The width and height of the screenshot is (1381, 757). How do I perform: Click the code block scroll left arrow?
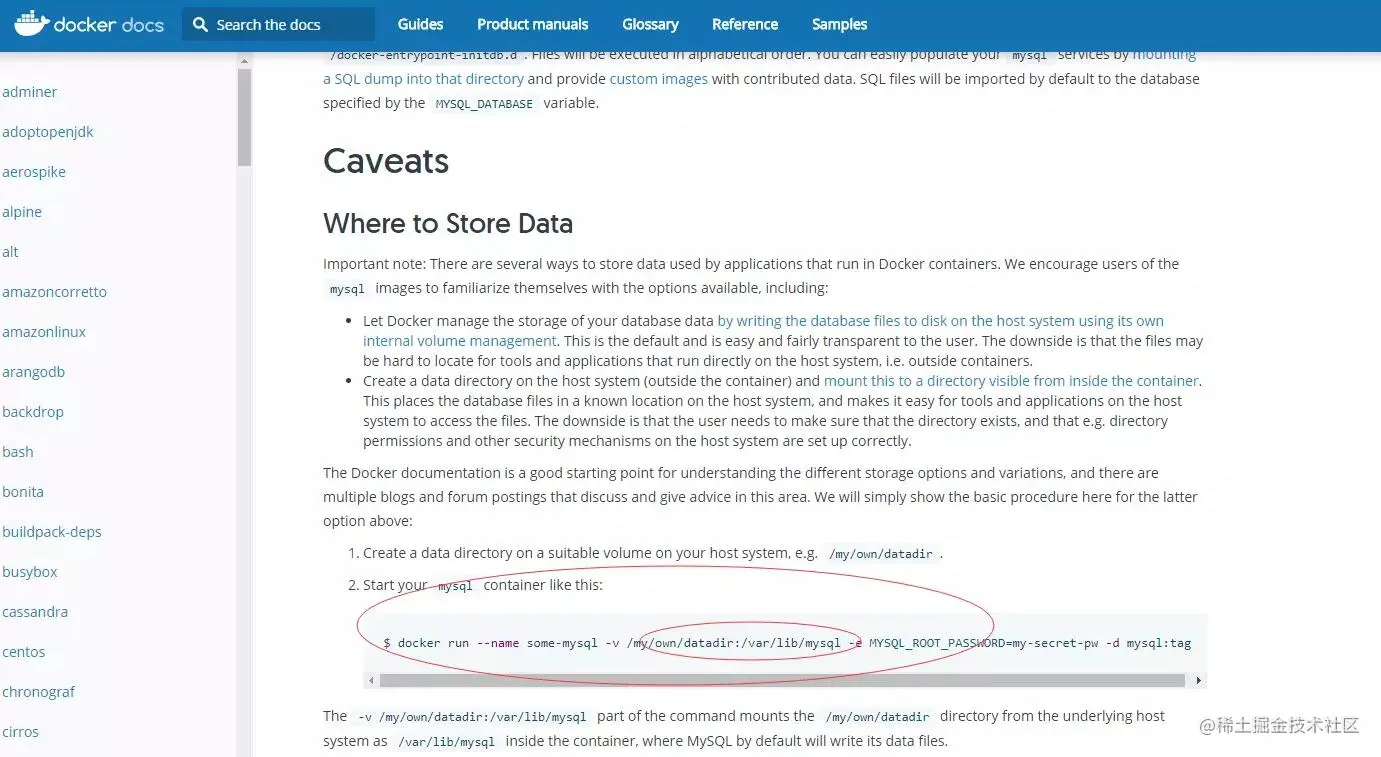coord(371,680)
